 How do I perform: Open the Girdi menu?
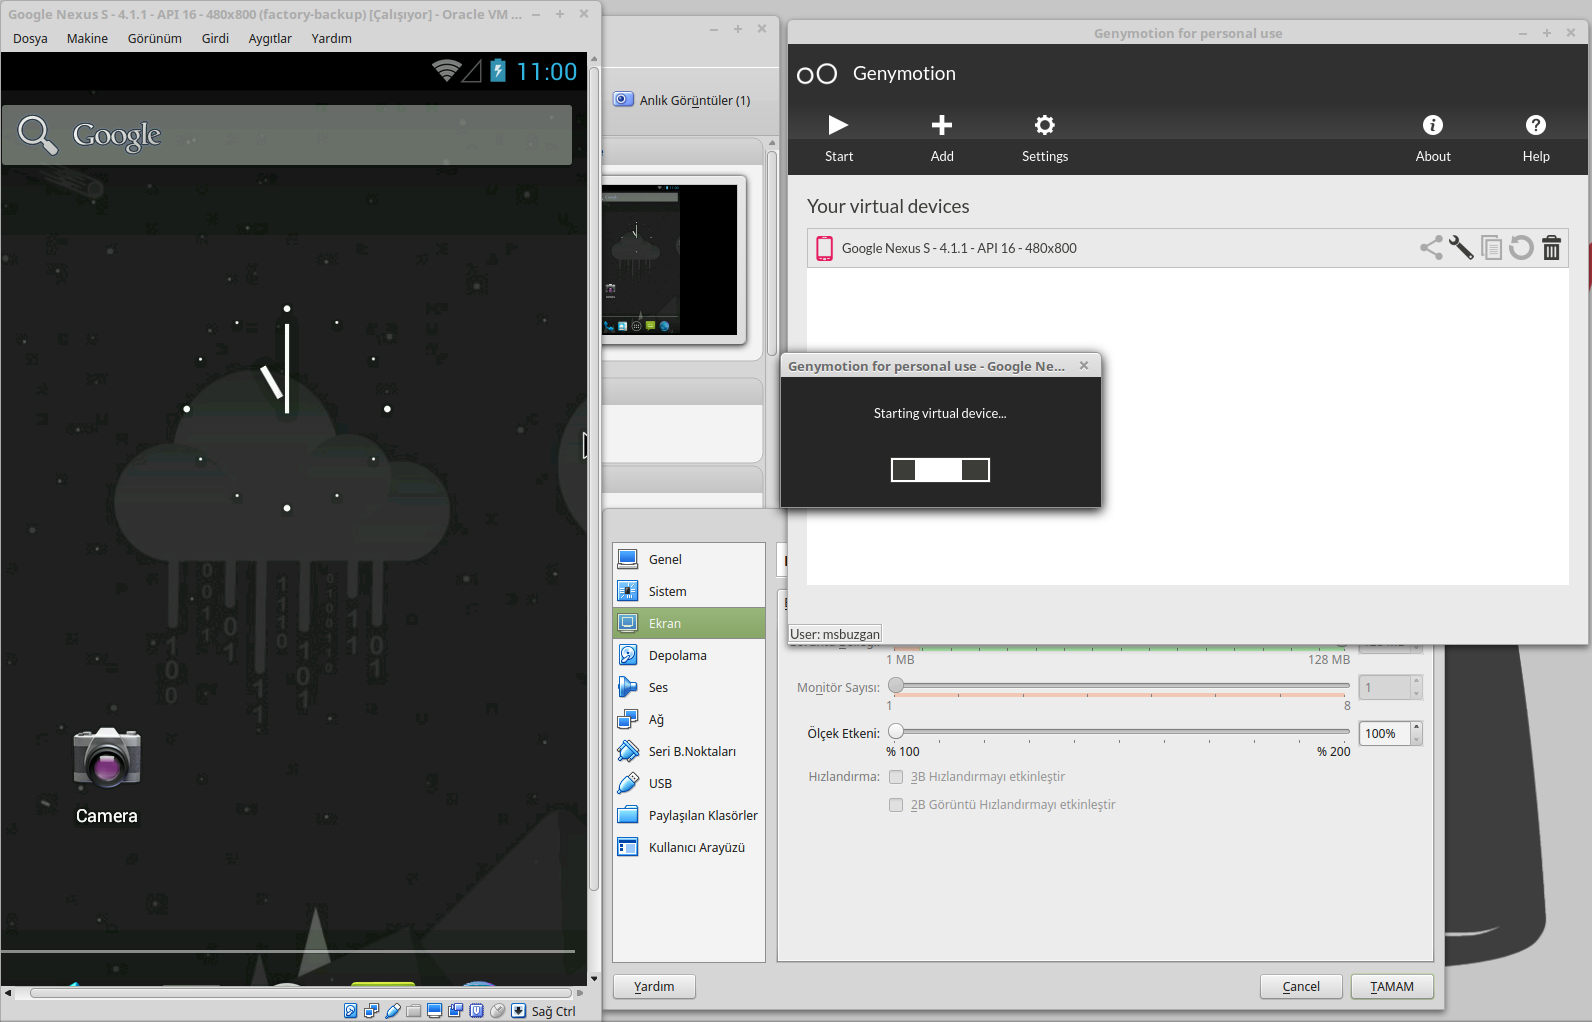215,39
